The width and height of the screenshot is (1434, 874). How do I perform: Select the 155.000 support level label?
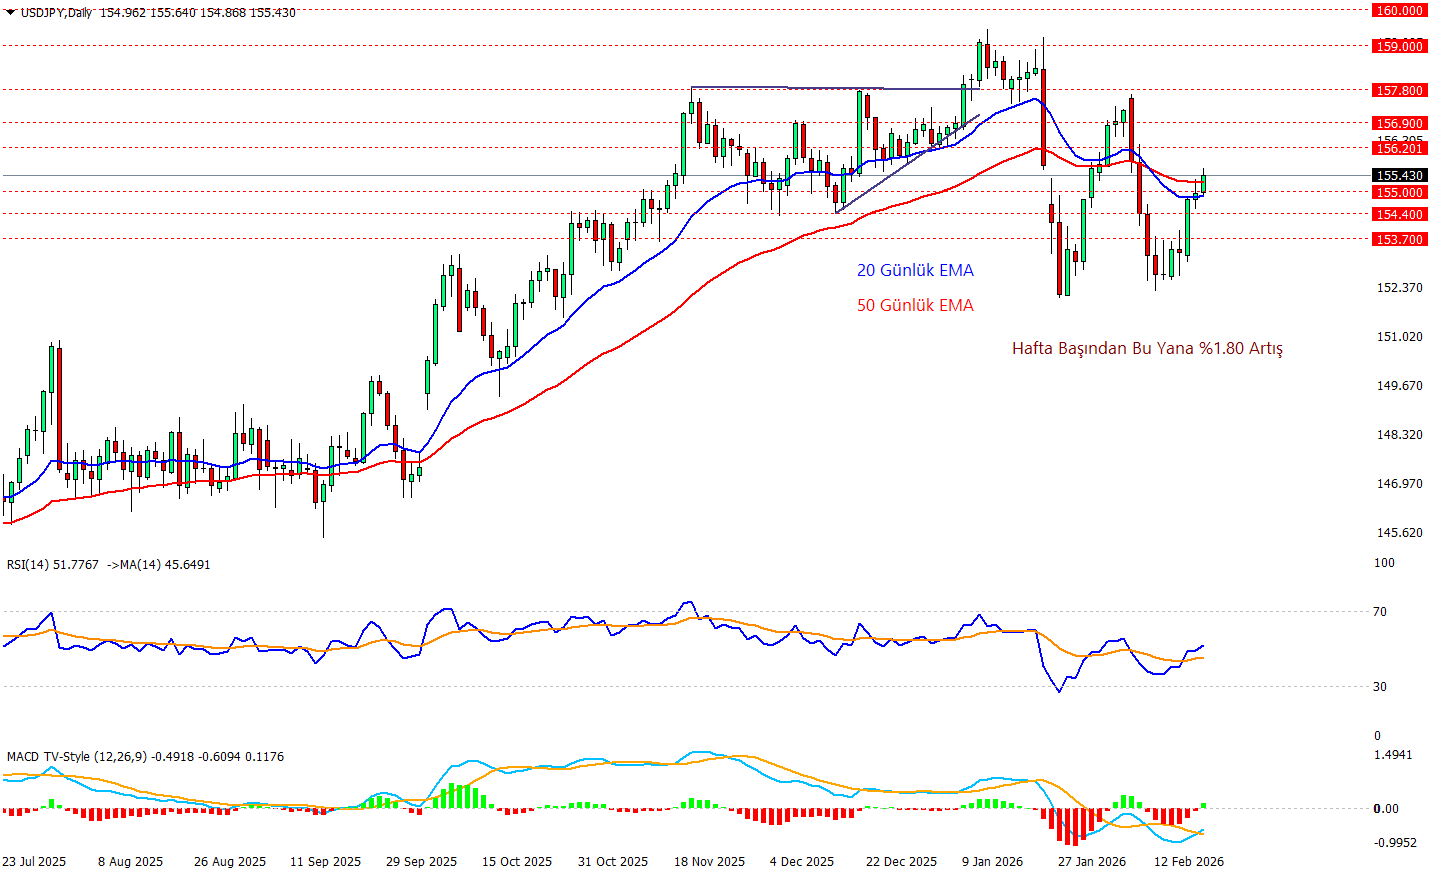[x=1399, y=192]
